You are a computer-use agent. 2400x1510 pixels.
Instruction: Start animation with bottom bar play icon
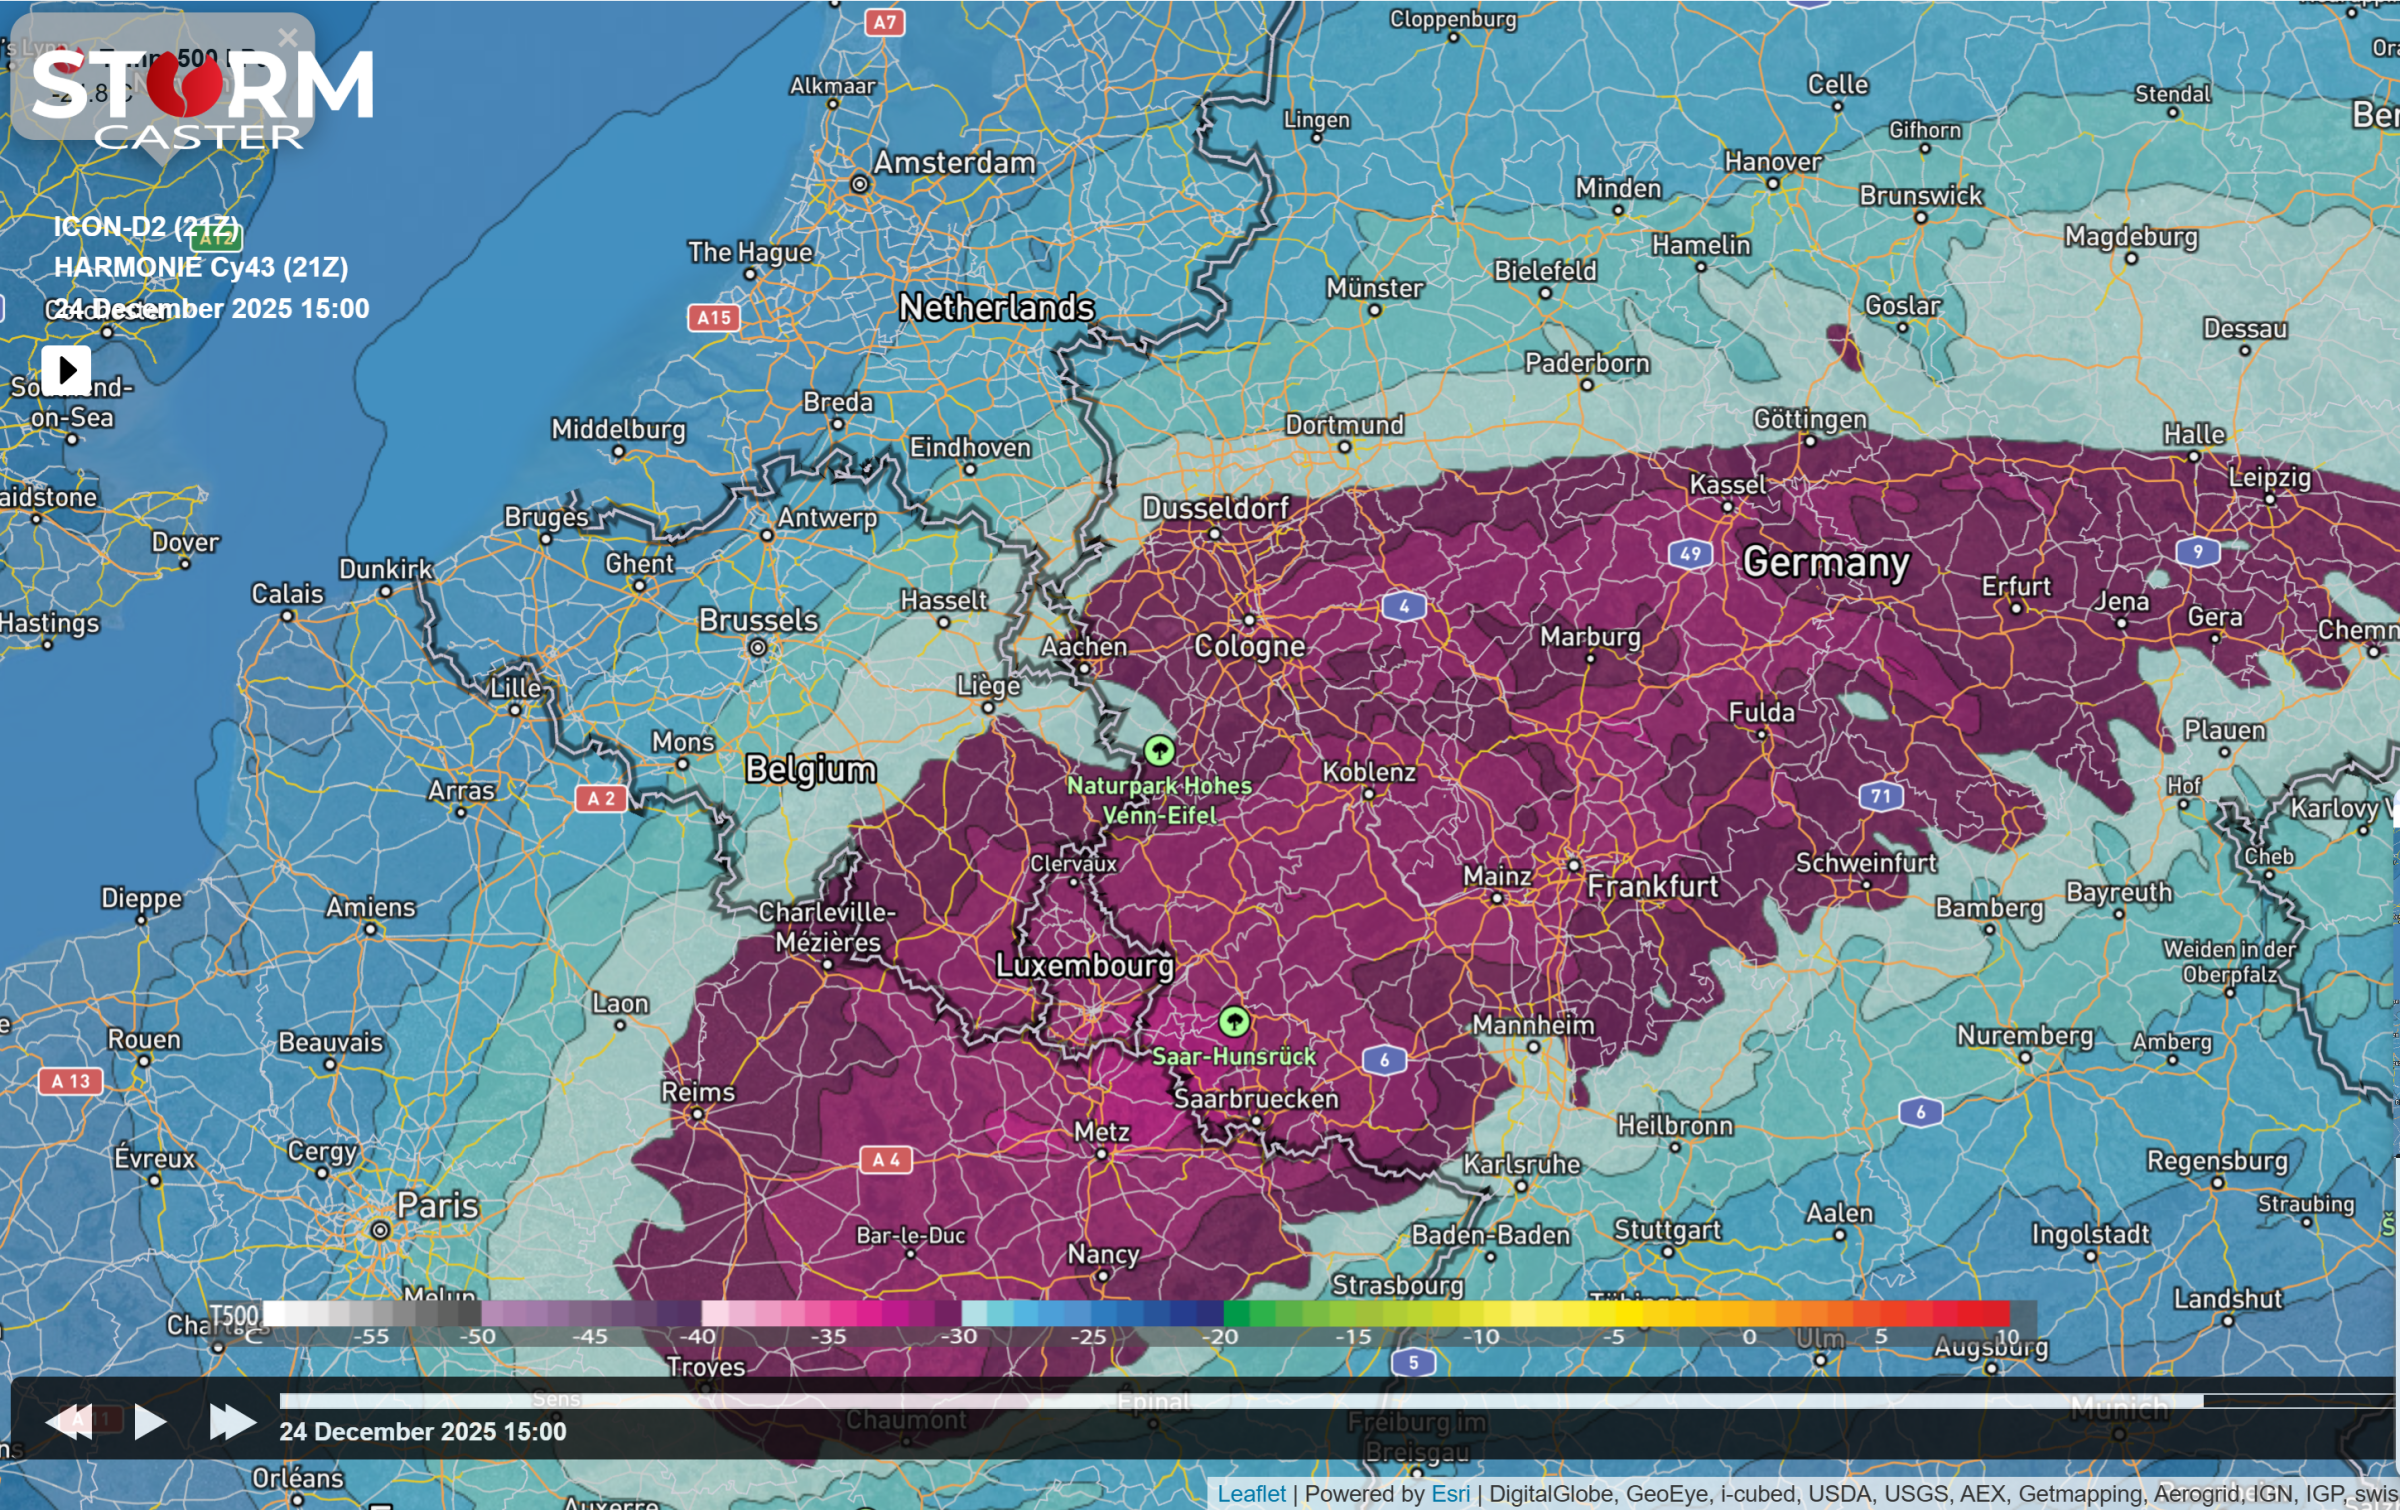coord(150,1421)
